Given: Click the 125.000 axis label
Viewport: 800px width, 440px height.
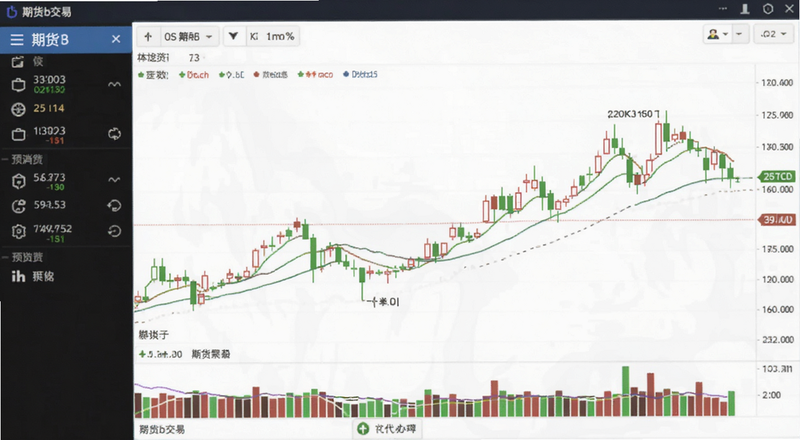Looking at the screenshot, I should [777, 115].
